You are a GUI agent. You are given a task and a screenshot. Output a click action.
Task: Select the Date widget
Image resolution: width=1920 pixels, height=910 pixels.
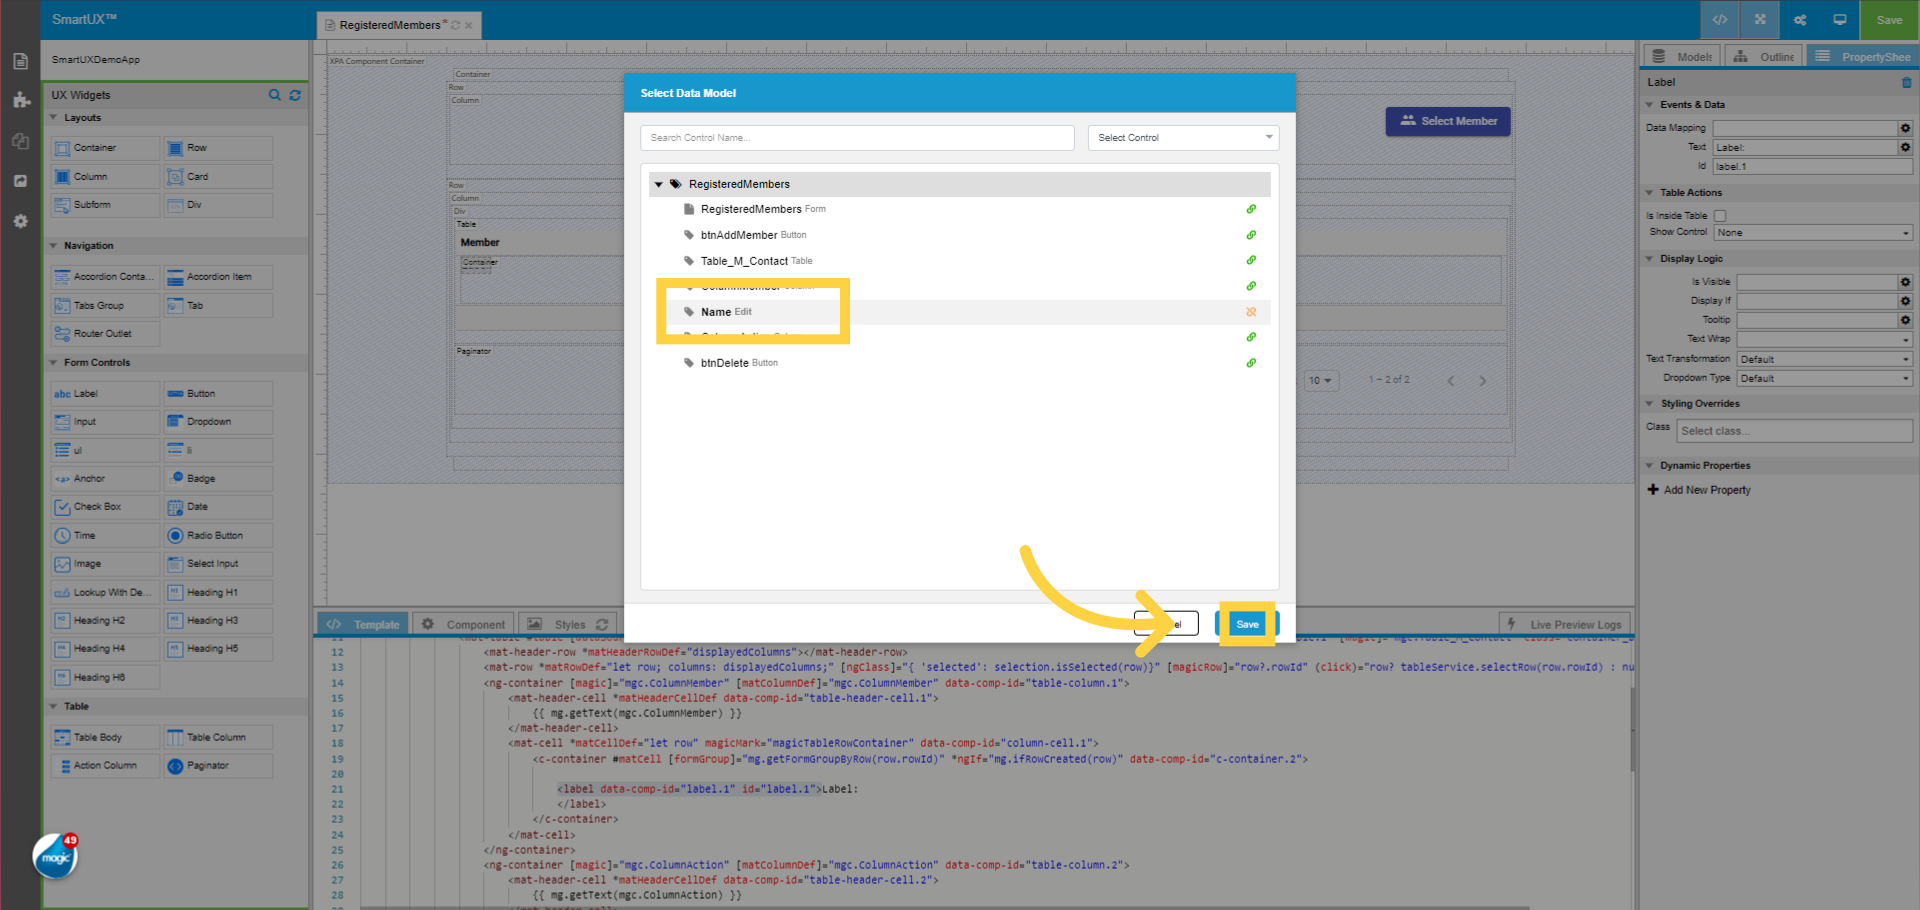point(218,507)
